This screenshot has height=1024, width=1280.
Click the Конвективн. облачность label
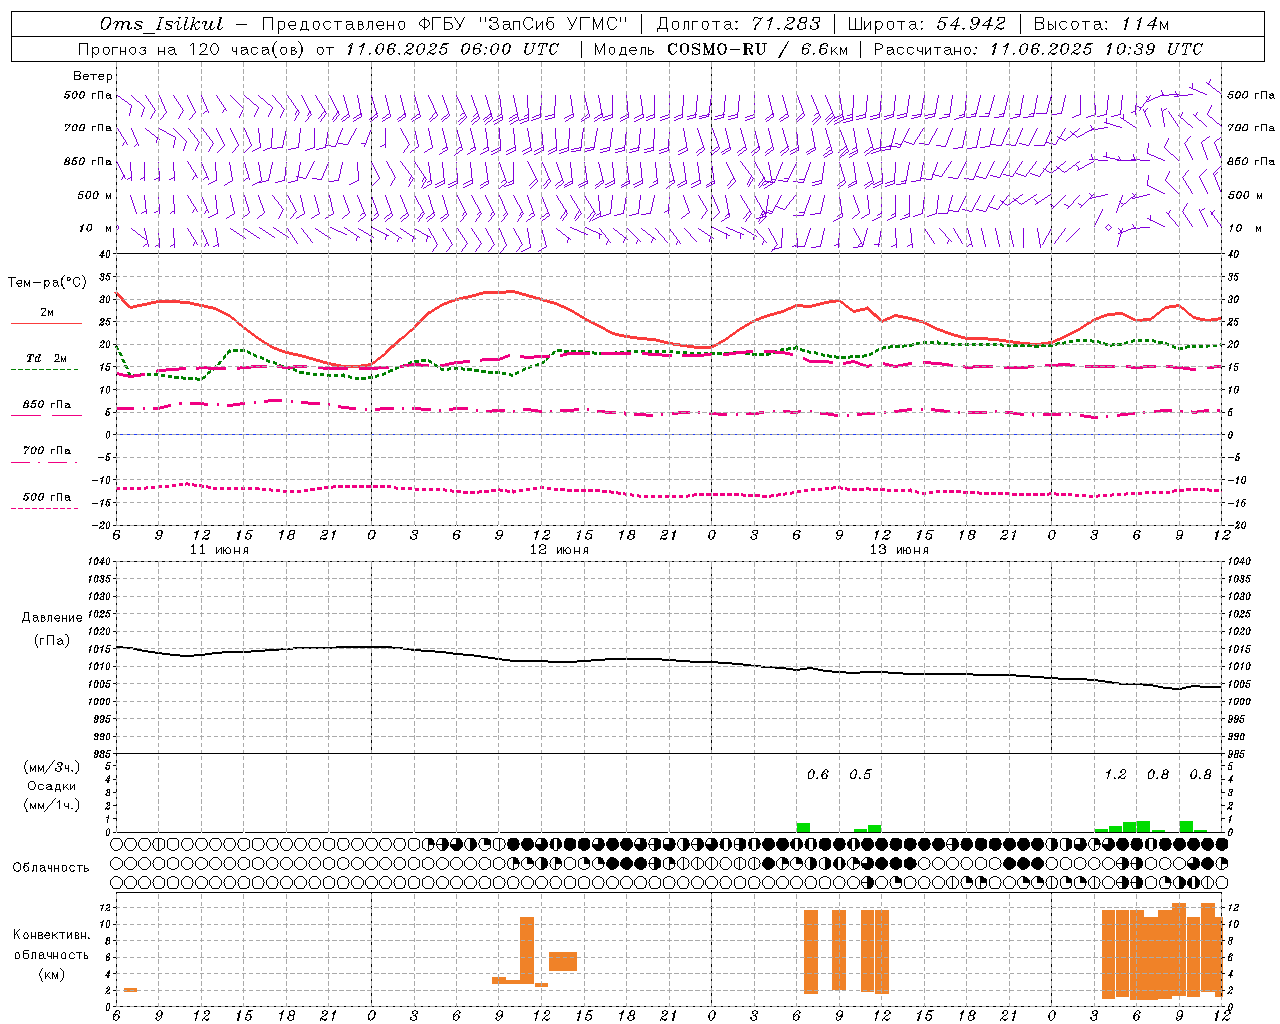(x=51, y=944)
